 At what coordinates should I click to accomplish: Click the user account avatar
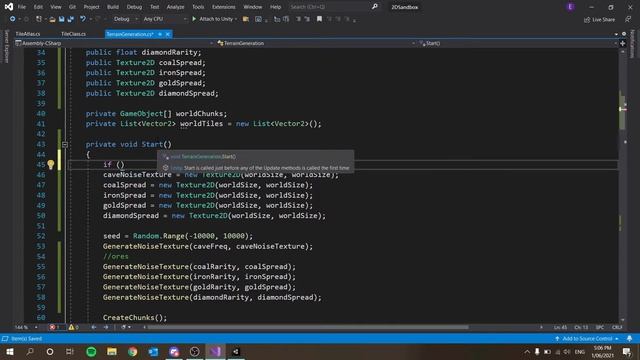[x=571, y=7]
